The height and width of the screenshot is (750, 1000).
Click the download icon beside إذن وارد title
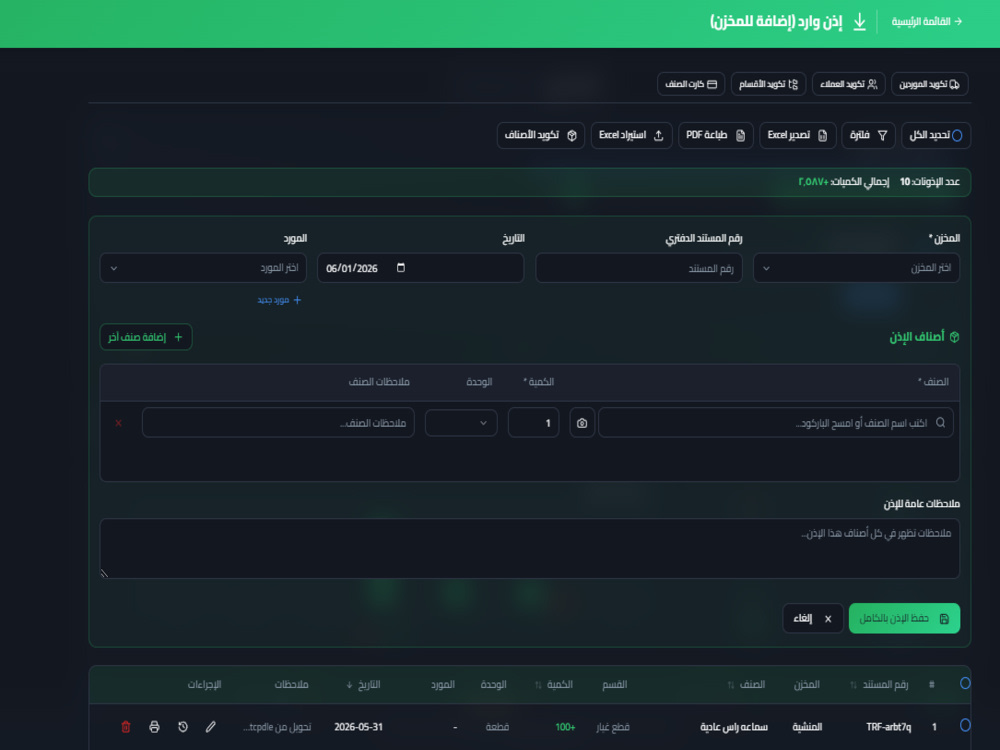click(860, 22)
